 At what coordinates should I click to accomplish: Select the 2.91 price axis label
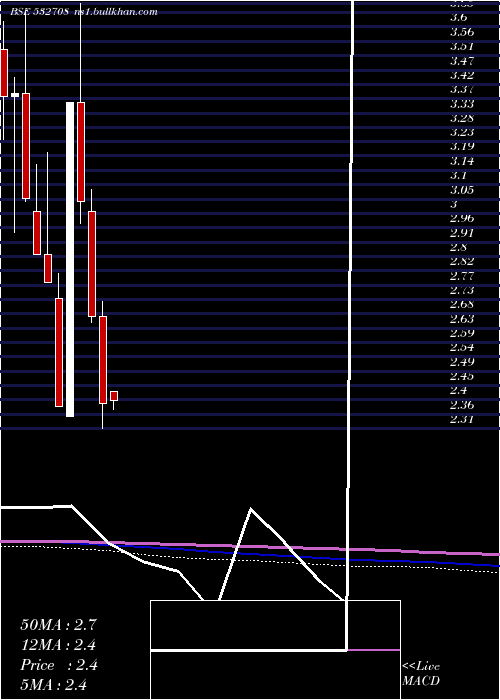pyautogui.click(x=462, y=233)
